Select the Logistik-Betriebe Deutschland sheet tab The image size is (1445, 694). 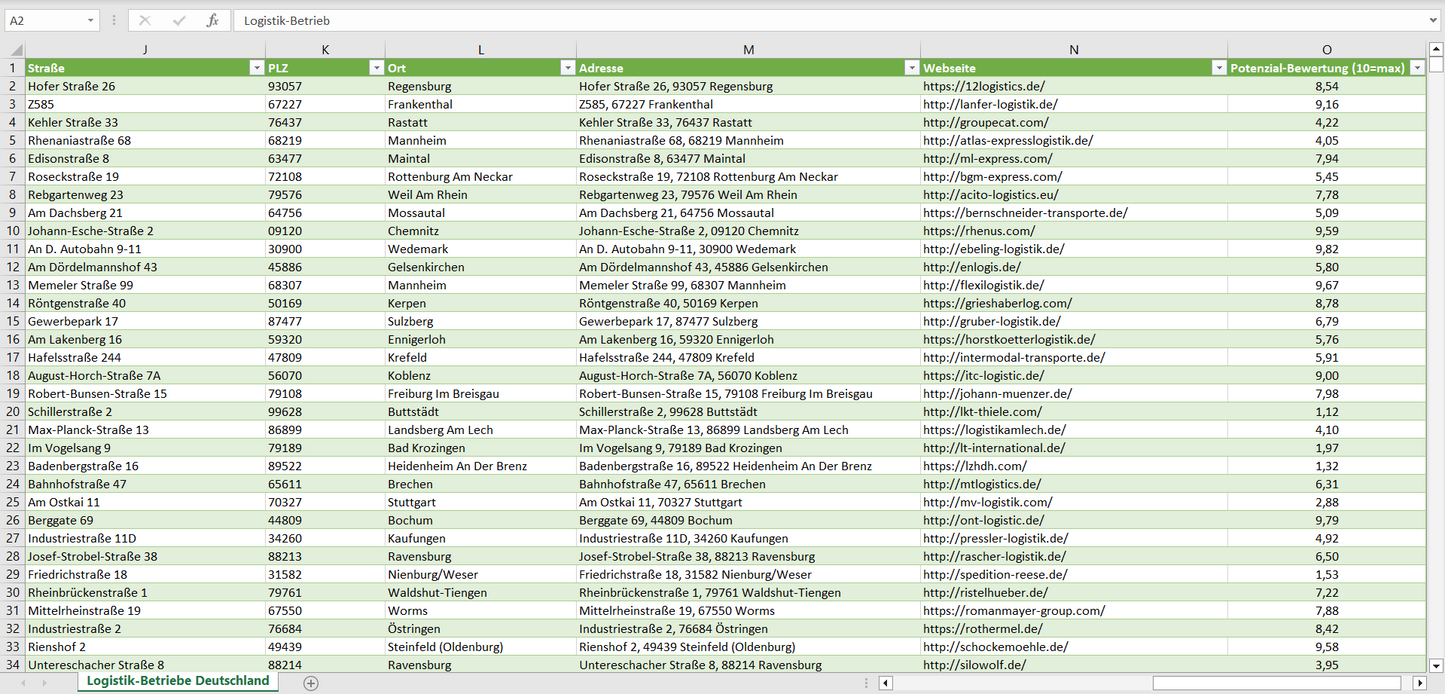point(178,681)
